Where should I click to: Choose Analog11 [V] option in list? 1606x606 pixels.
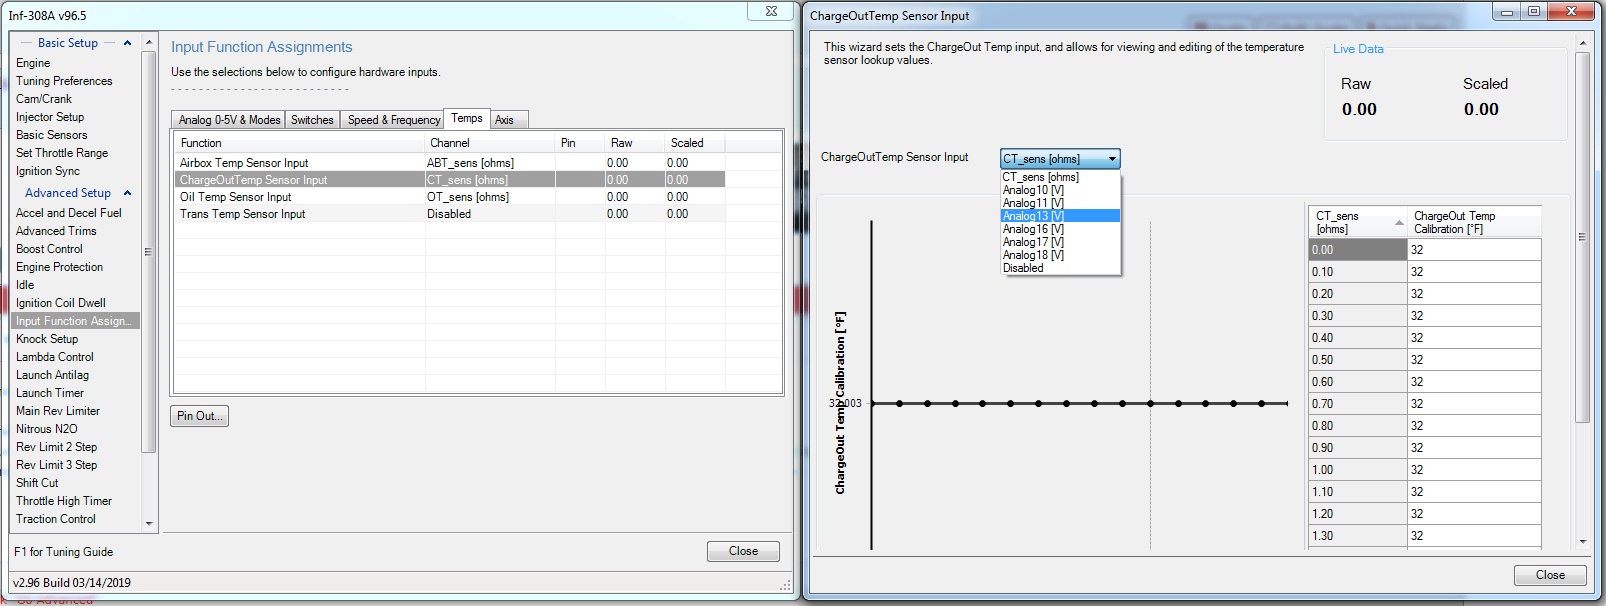(1060, 203)
